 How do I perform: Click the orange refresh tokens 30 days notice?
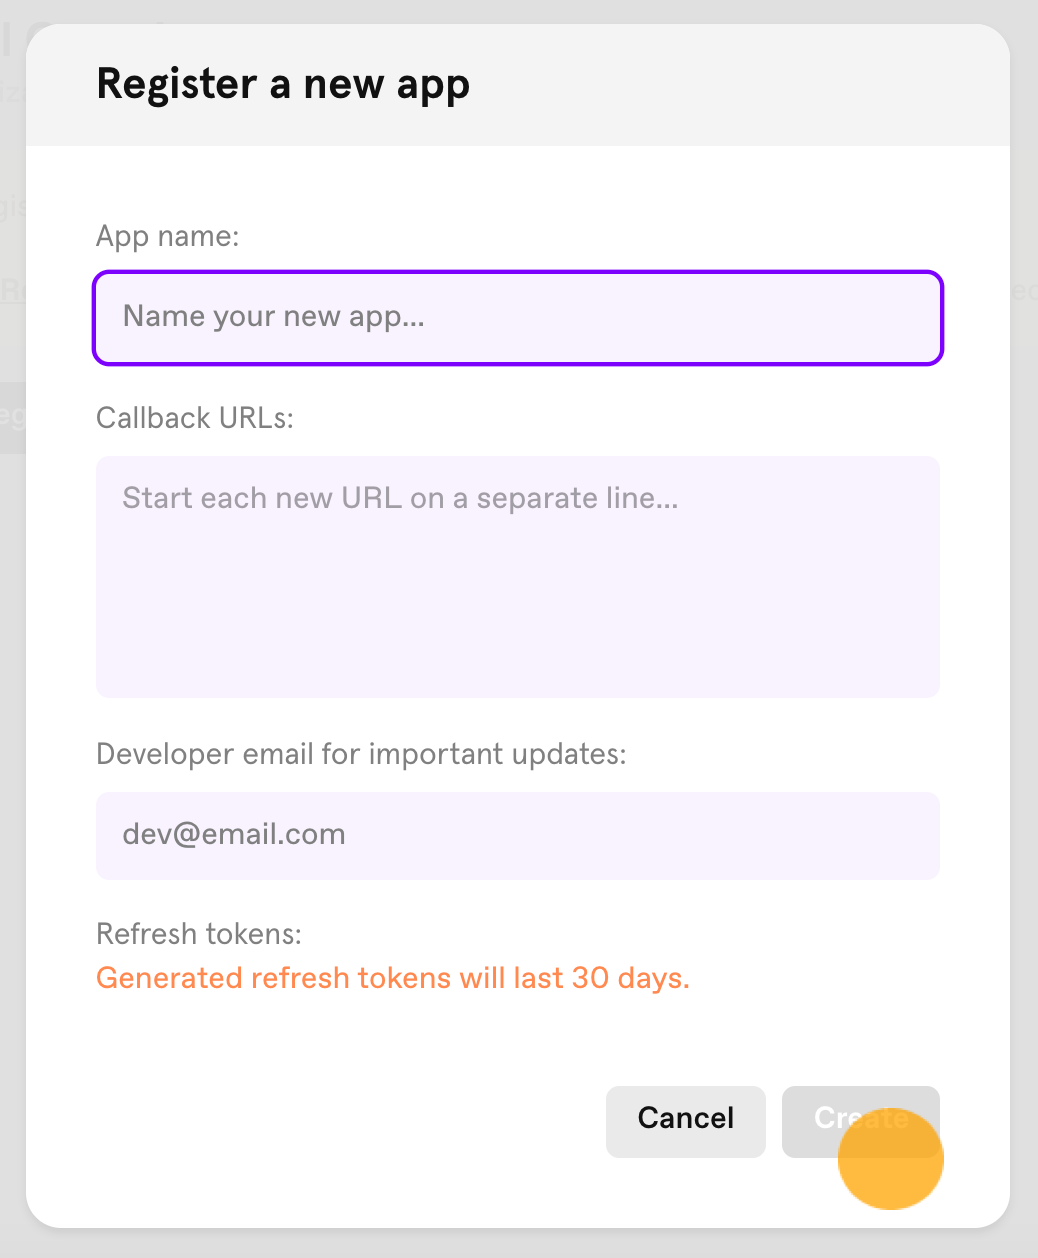393,977
